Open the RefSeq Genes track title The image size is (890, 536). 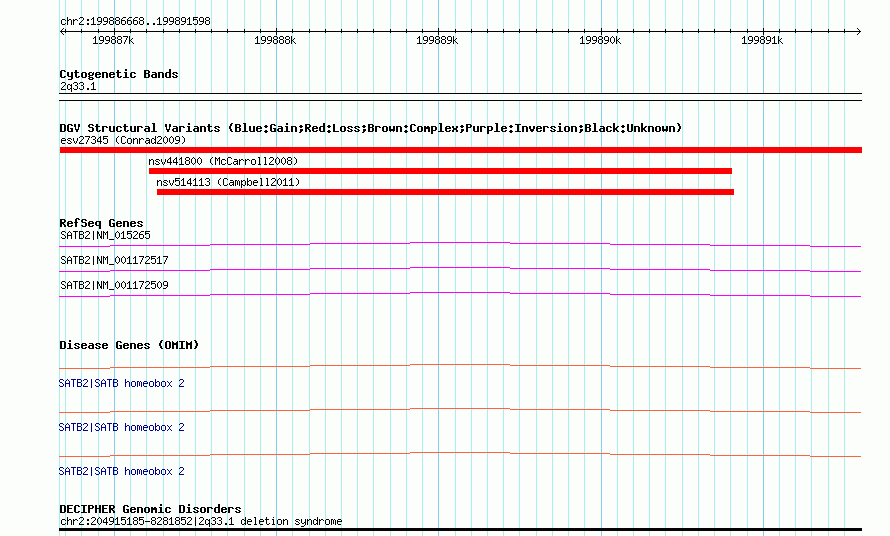pos(101,223)
